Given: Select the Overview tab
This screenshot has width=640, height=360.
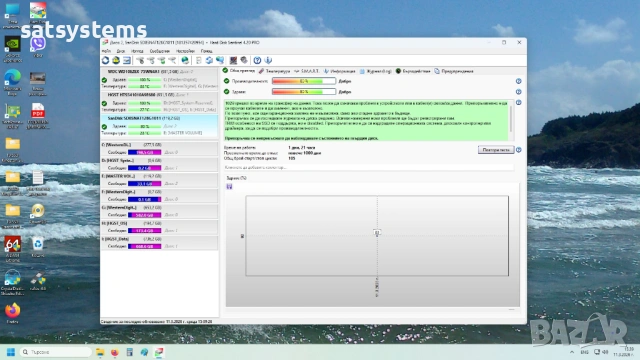Looking at the screenshot, I should tap(239, 71).
